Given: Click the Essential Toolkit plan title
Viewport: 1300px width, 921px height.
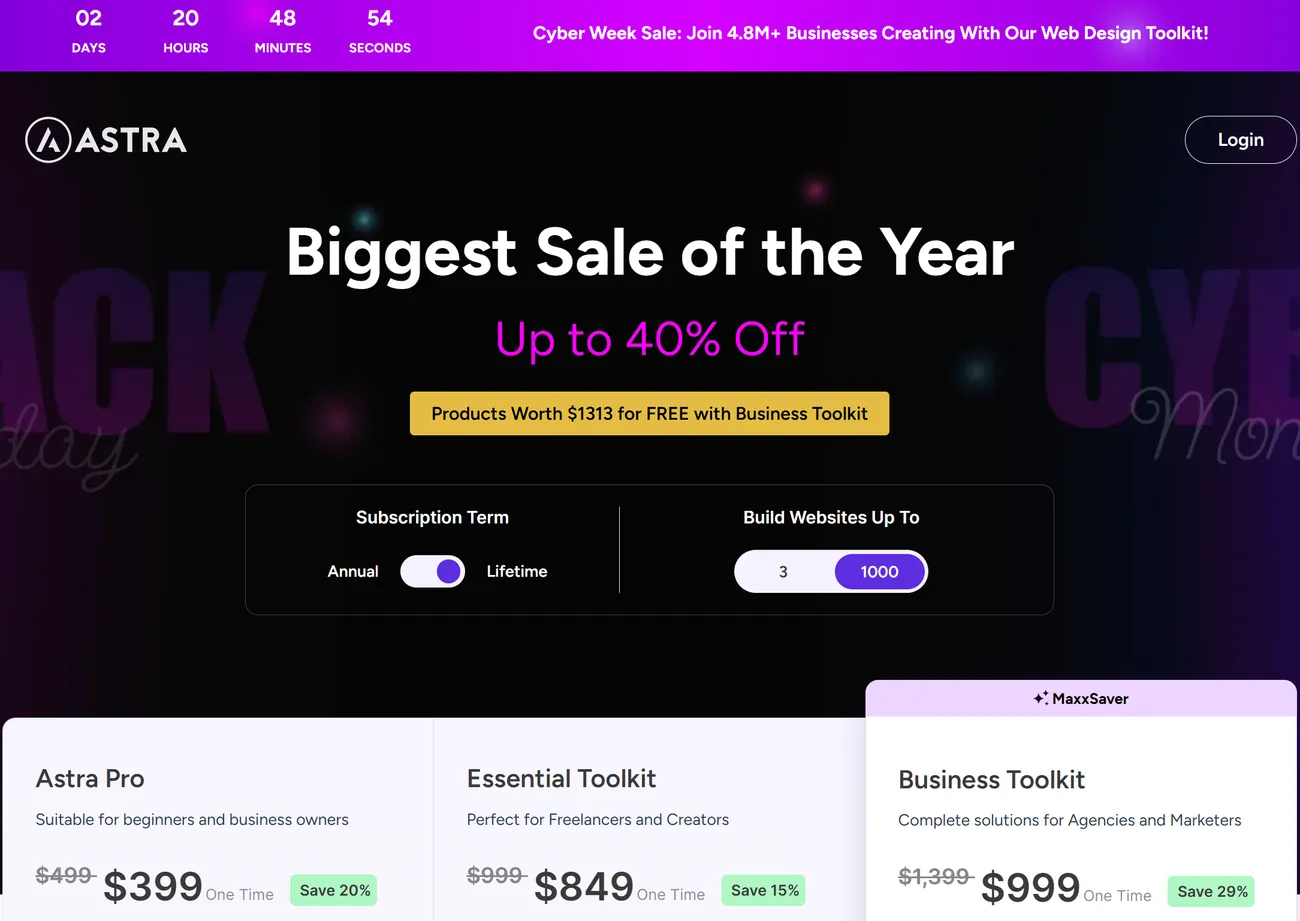Looking at the screenshot, I should [x=561, y=778].
